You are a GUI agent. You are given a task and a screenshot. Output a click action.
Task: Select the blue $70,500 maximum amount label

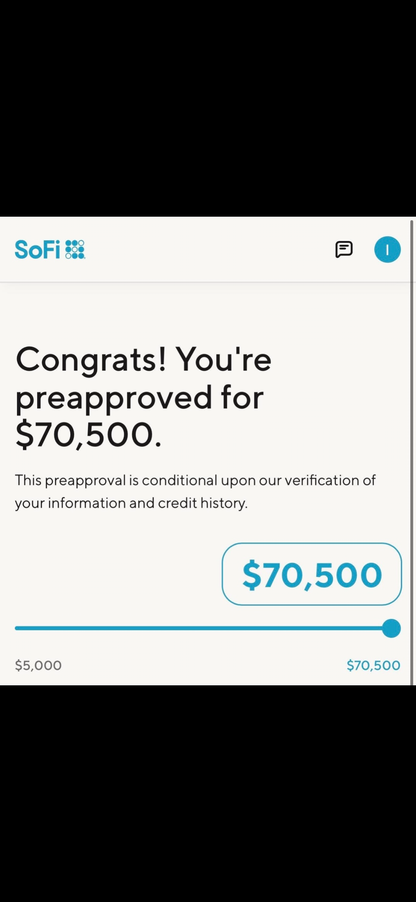coord(373,666)
